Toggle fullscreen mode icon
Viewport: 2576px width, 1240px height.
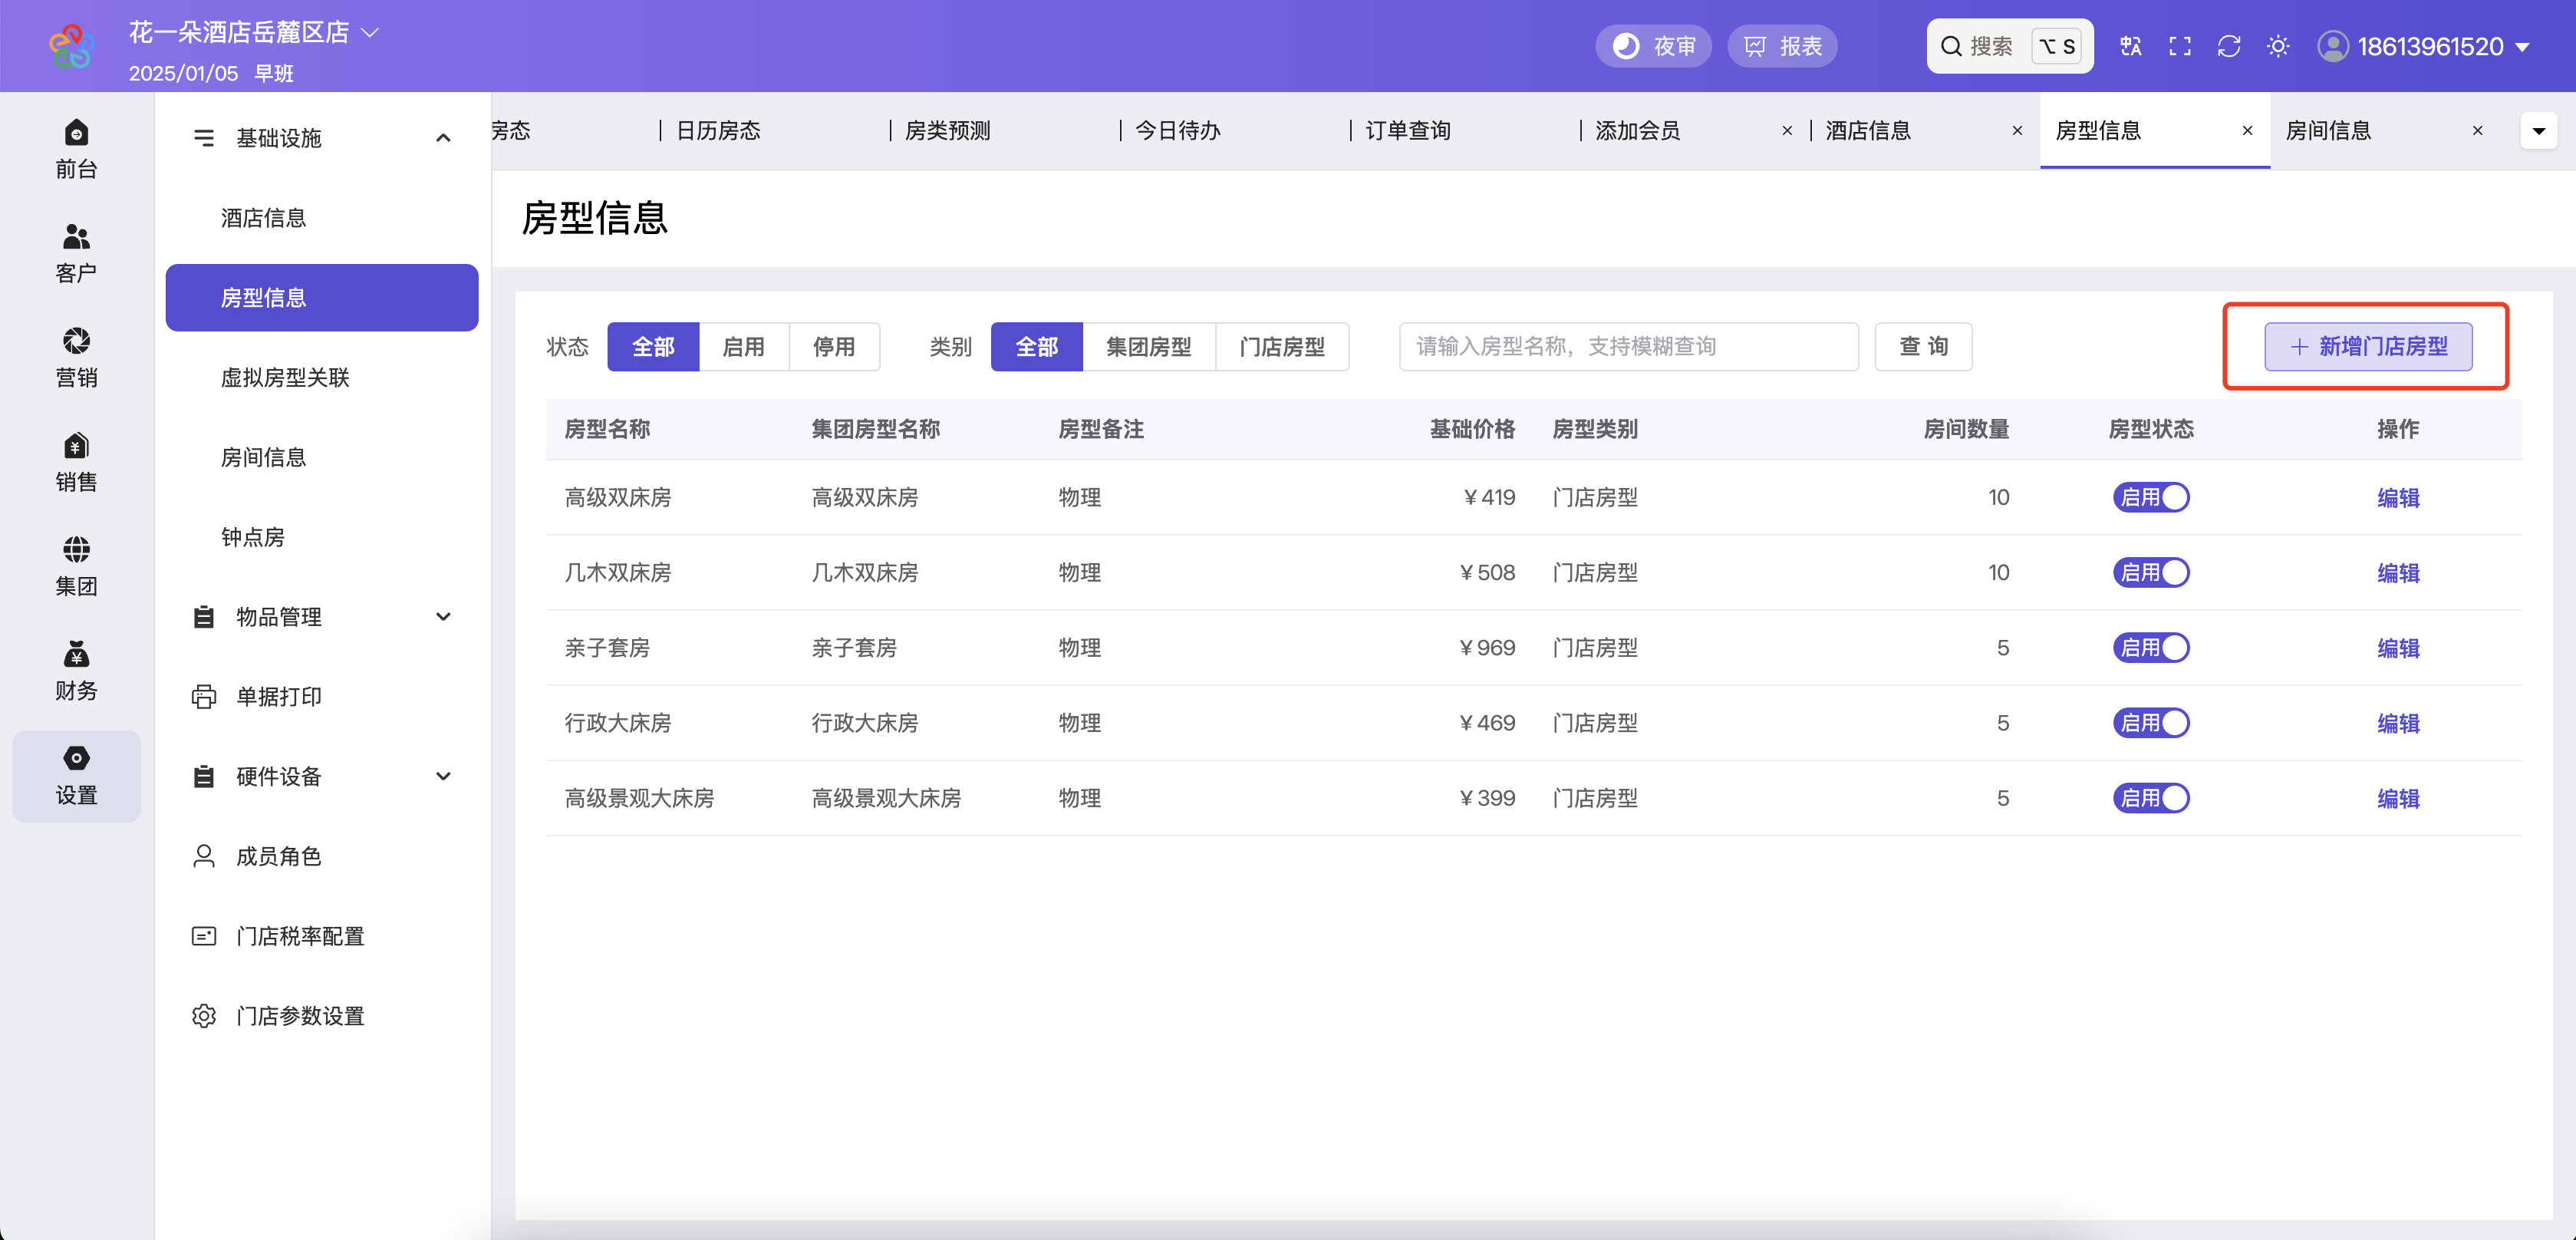(2180, 46)
